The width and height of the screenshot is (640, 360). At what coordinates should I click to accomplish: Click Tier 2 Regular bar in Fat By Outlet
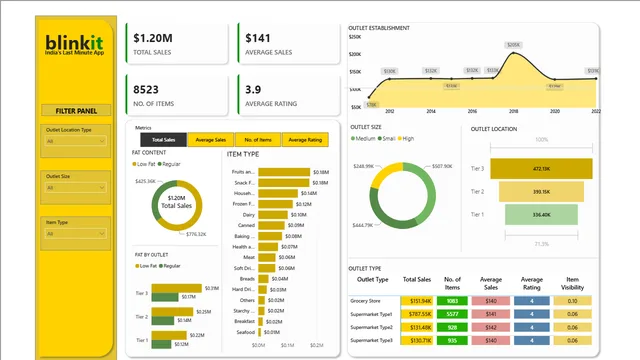163,321
